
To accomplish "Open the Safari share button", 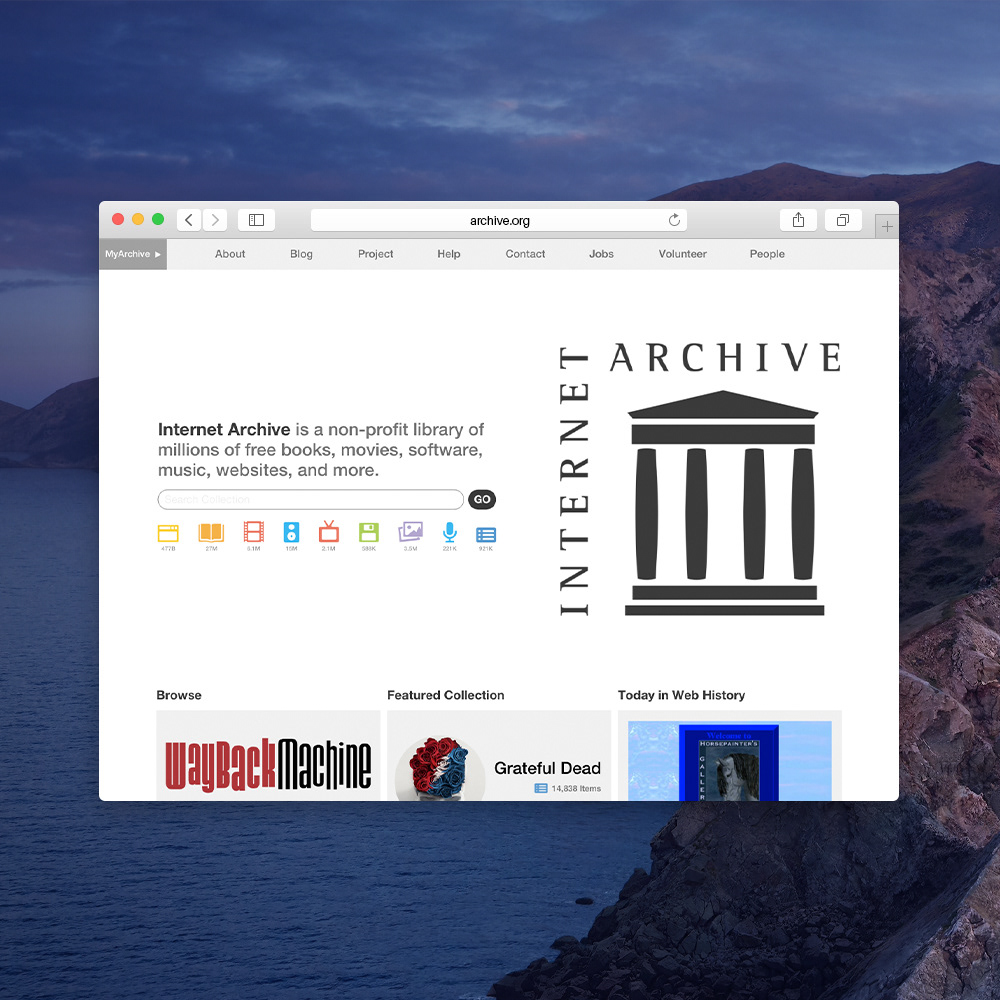I will click(798, 220).
